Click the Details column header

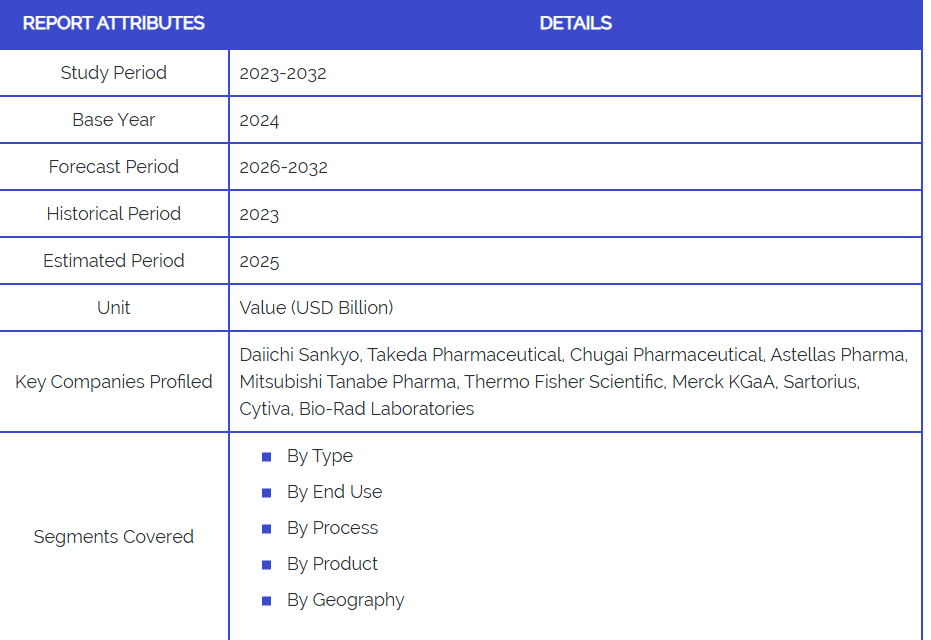[575, 23]
